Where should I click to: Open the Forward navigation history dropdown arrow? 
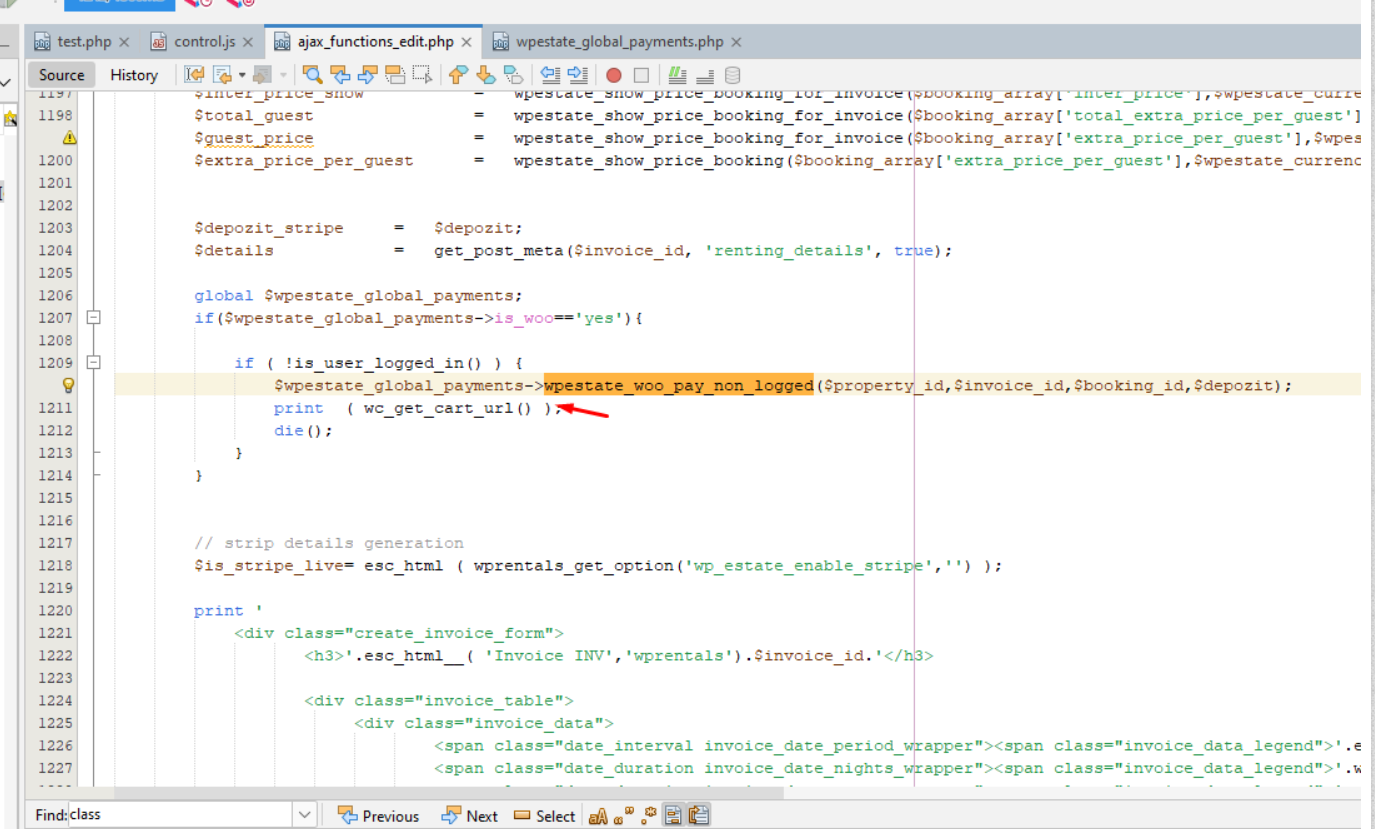coord(283,75)
